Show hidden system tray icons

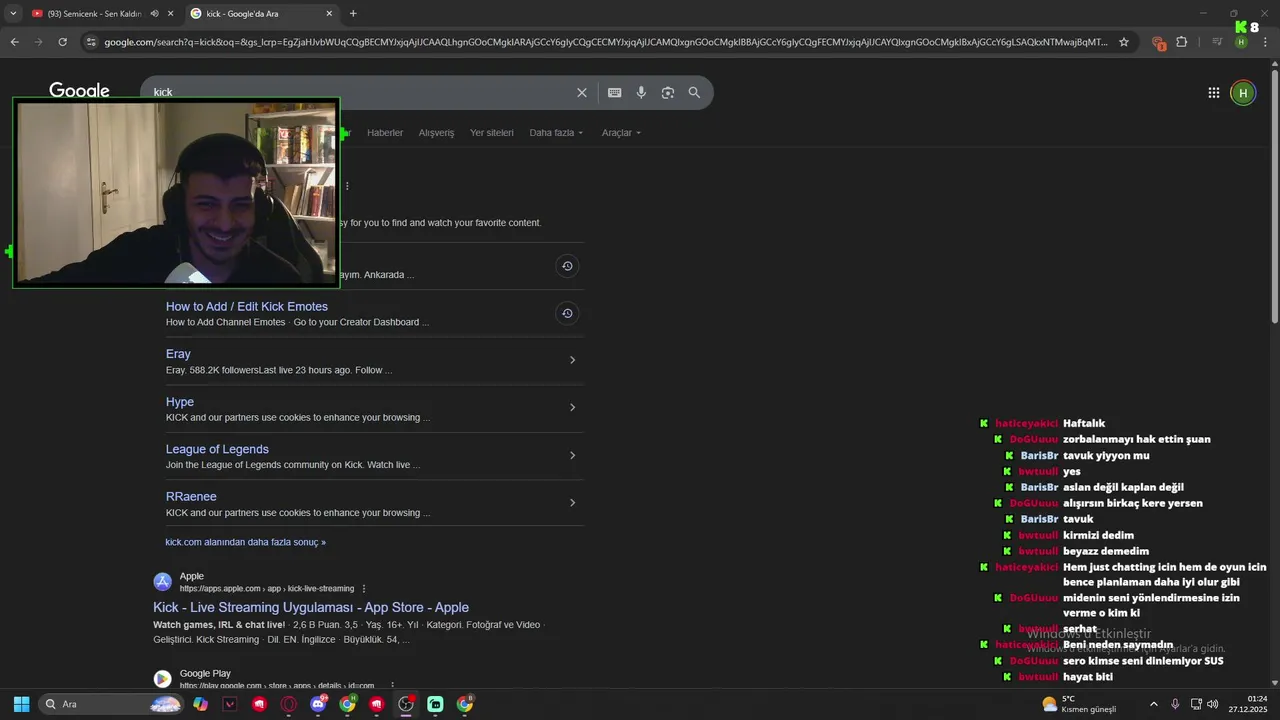[x=1153, y=704]
